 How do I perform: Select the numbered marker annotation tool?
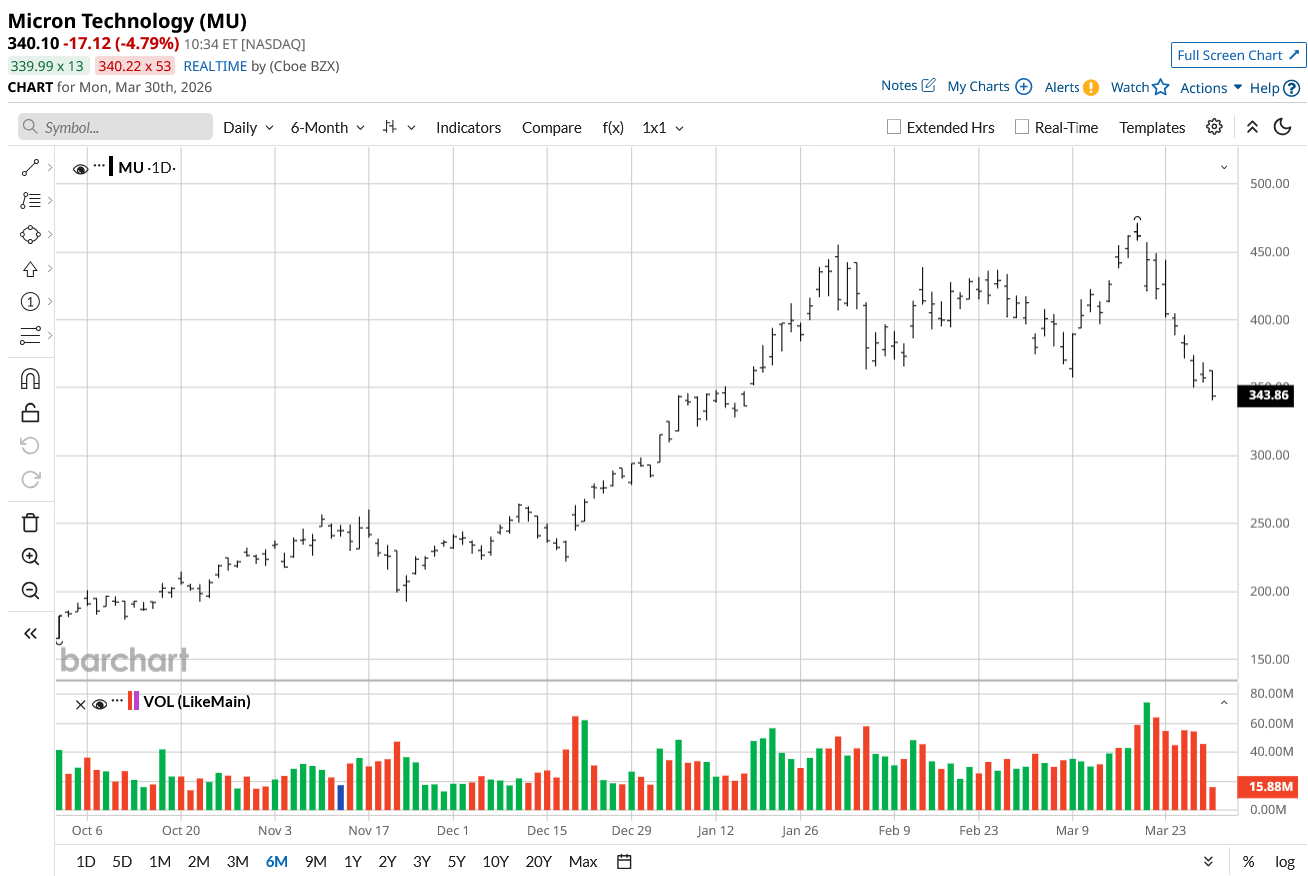(30, 302)
